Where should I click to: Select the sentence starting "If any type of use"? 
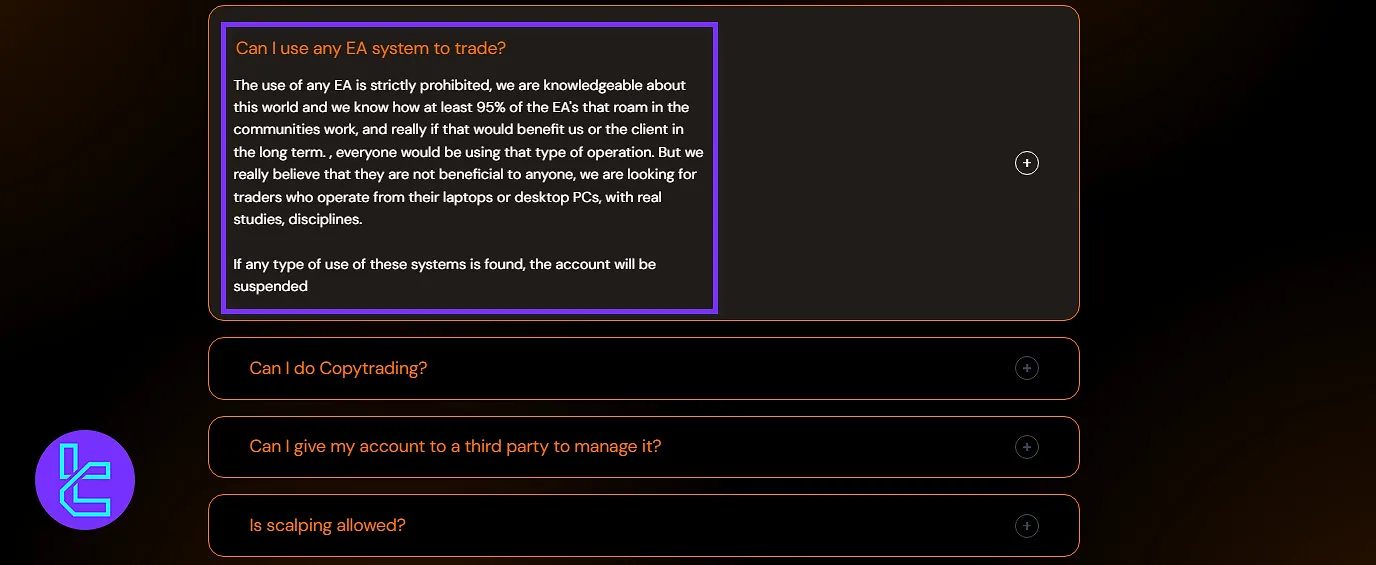click(444, 264)
